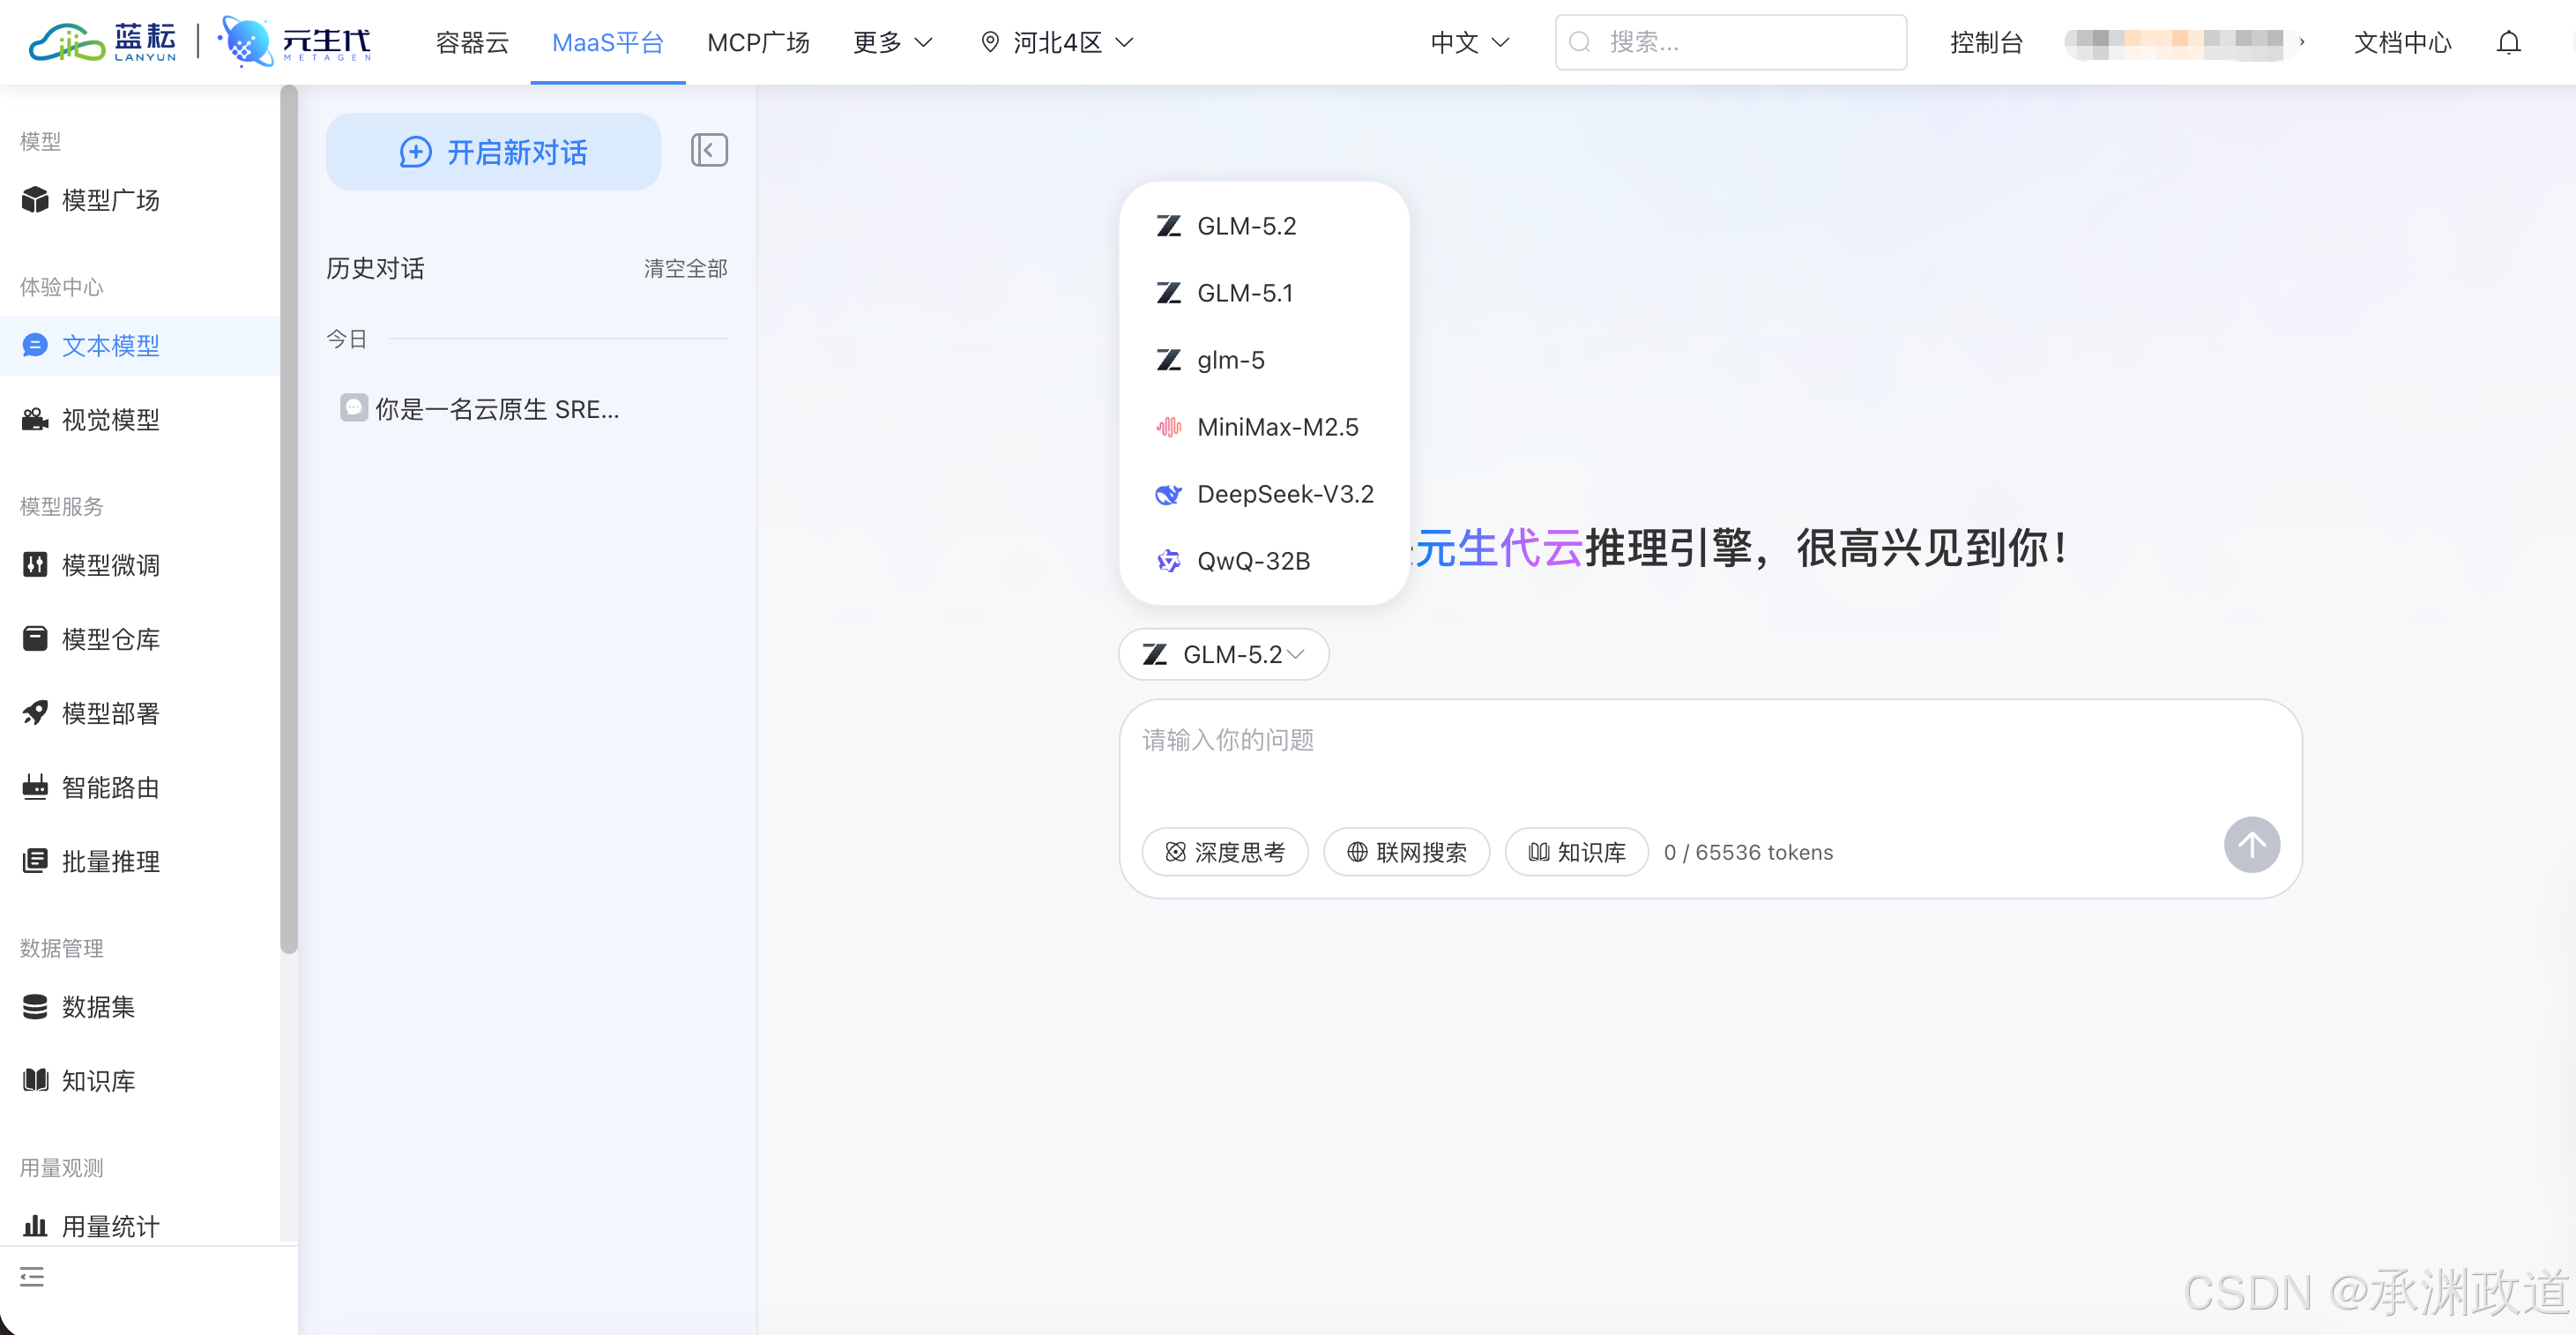
Task: Click the chat icon beside 你是一名云原生 SRE
Action: (354, 408)
